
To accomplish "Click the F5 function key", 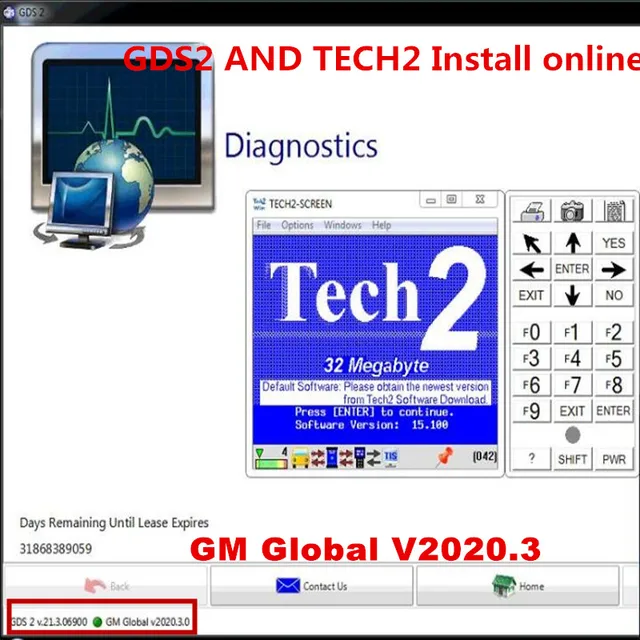I will [x=614, y=359].
